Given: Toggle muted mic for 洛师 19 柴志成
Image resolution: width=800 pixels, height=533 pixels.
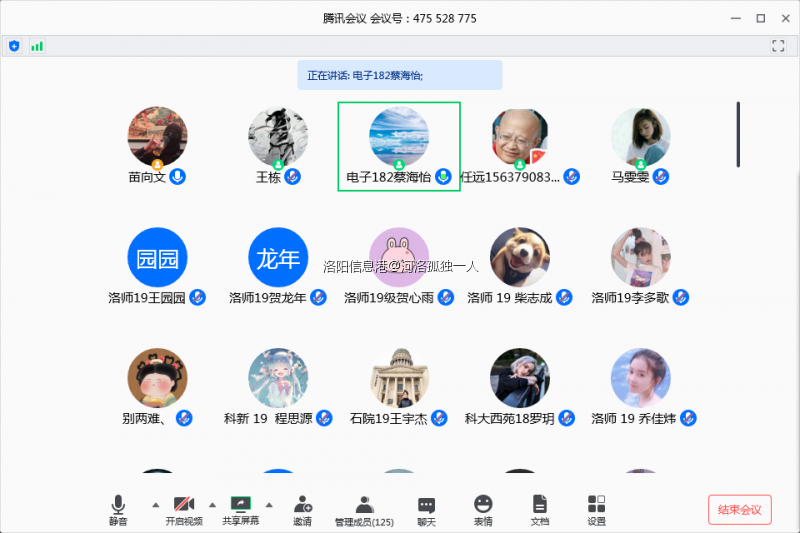Looking at the screenshot, I should tap(564, 297).
